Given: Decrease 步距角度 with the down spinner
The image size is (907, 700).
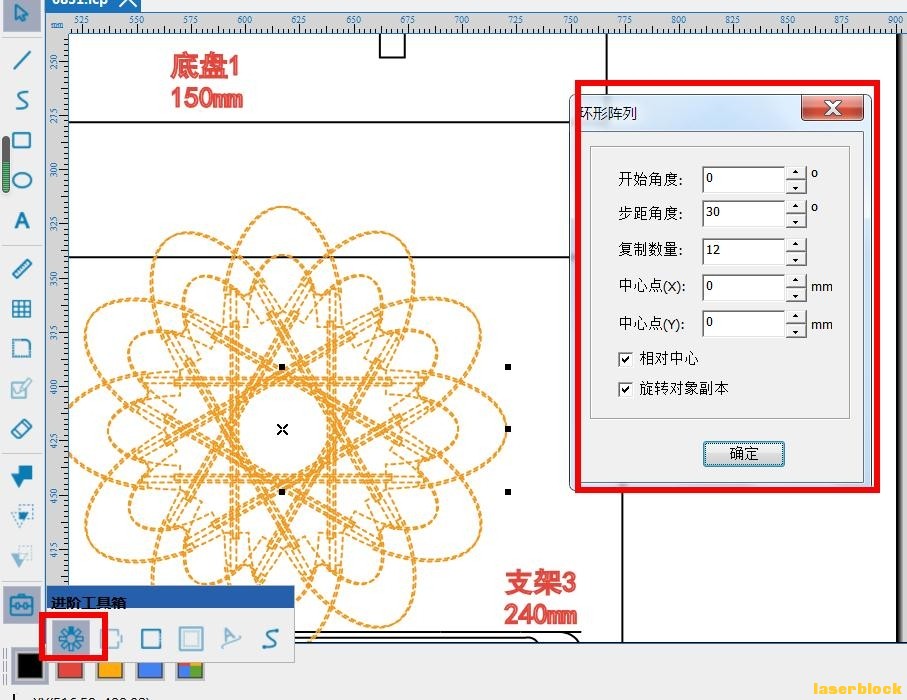Looking at the screenshot, I should pyautogui.click(x=796, y=220).
